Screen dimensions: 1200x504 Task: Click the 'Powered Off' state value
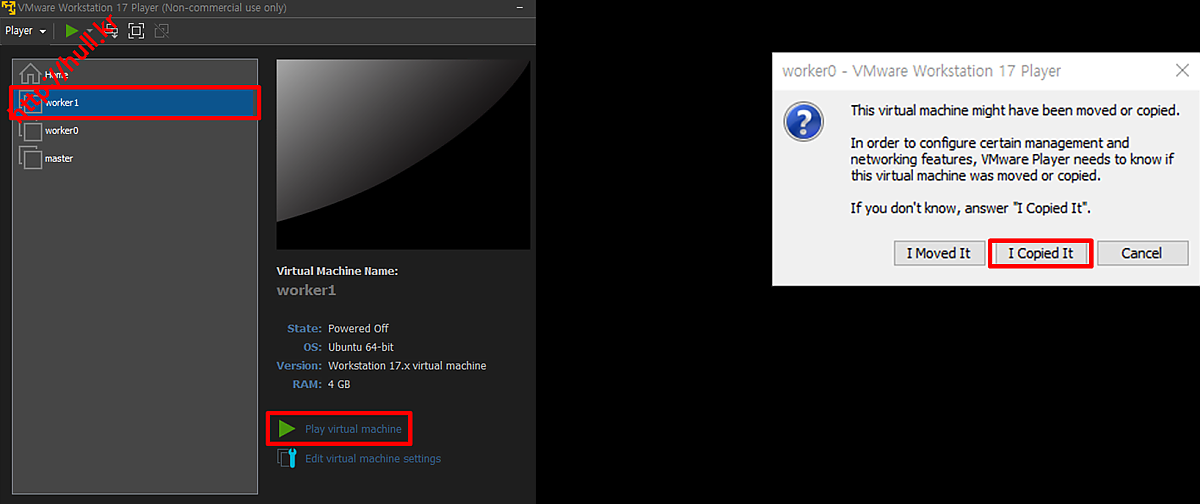358,328
